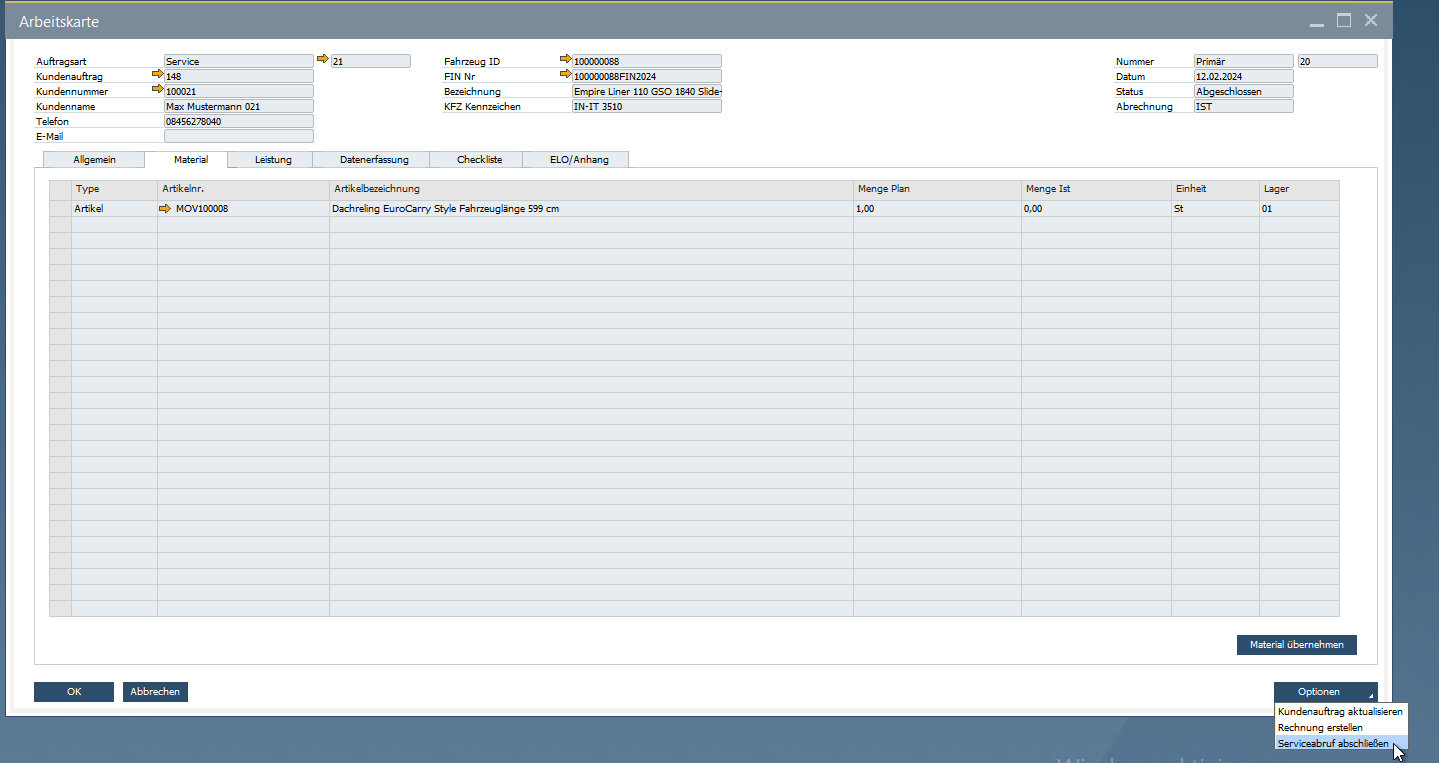Open the Leistung tab
1439x763 pixels.
point(272,159)
